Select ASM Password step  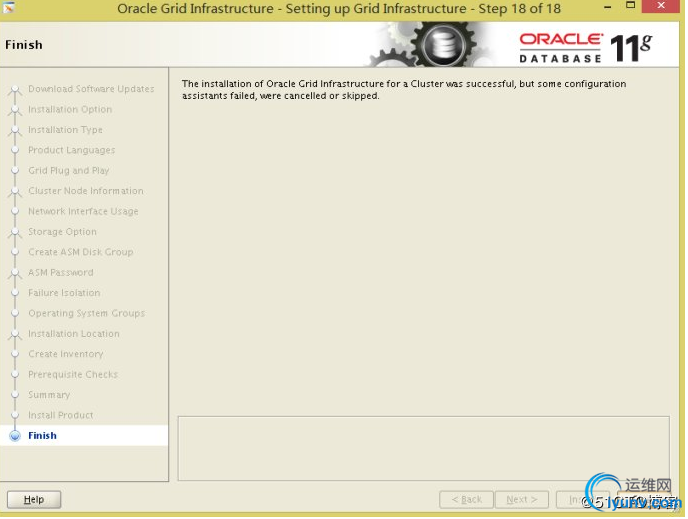click(61, 272)
